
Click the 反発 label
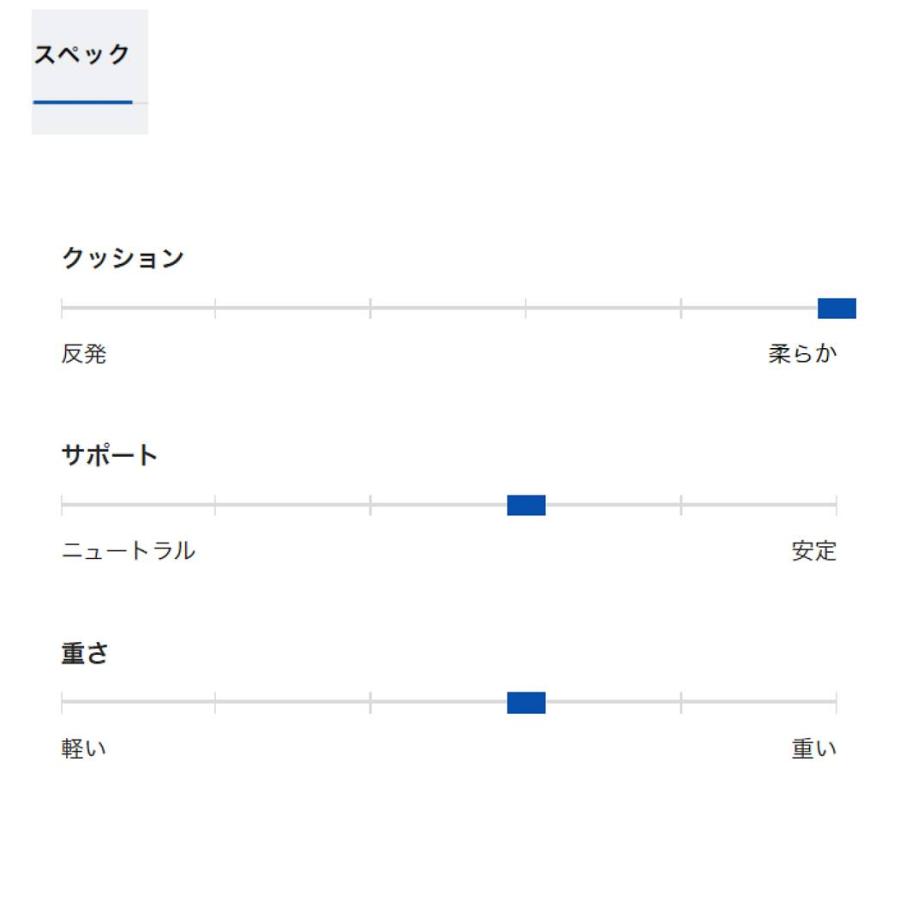click(x=84, y=354)
